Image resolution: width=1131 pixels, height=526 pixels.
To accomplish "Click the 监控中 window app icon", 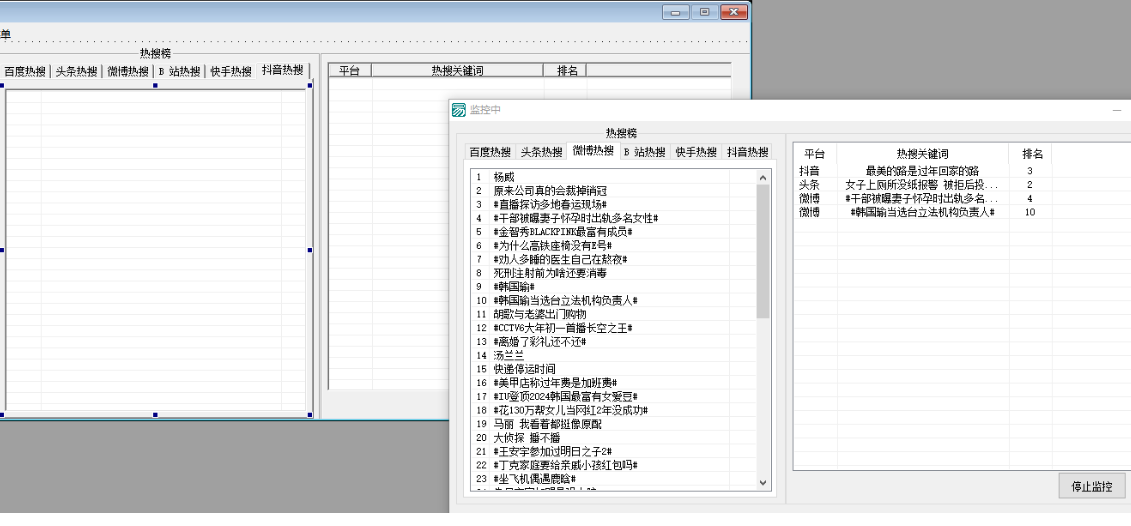I will pyautogui.click(x=459, y=110).
